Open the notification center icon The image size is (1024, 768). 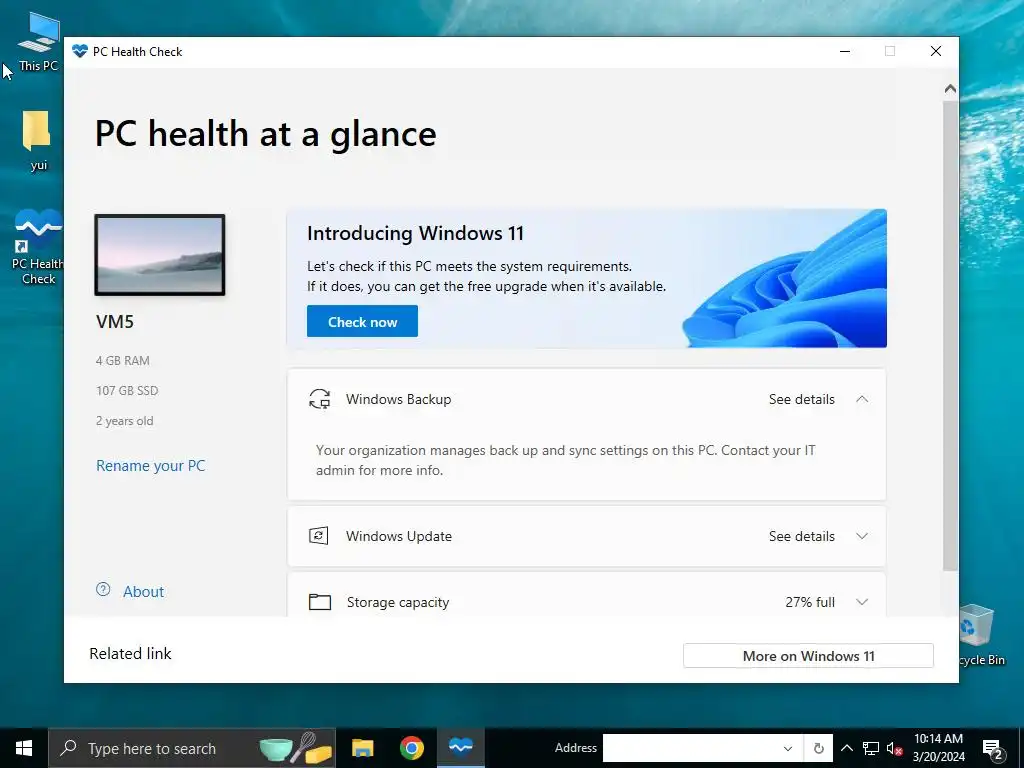[993, 748]
